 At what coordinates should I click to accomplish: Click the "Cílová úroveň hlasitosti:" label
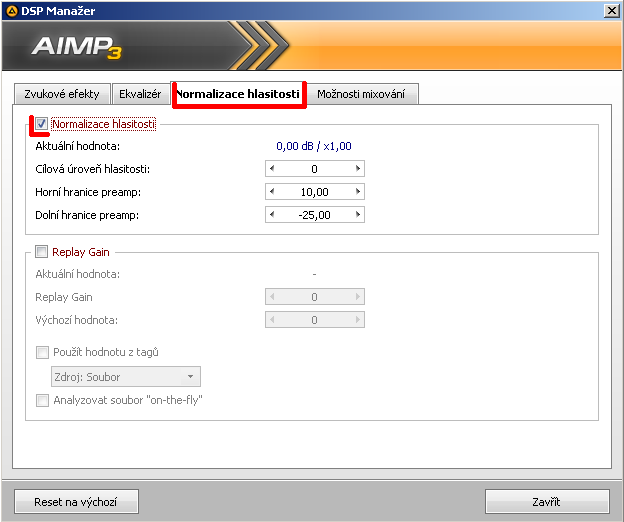click(x=92, y=169)
